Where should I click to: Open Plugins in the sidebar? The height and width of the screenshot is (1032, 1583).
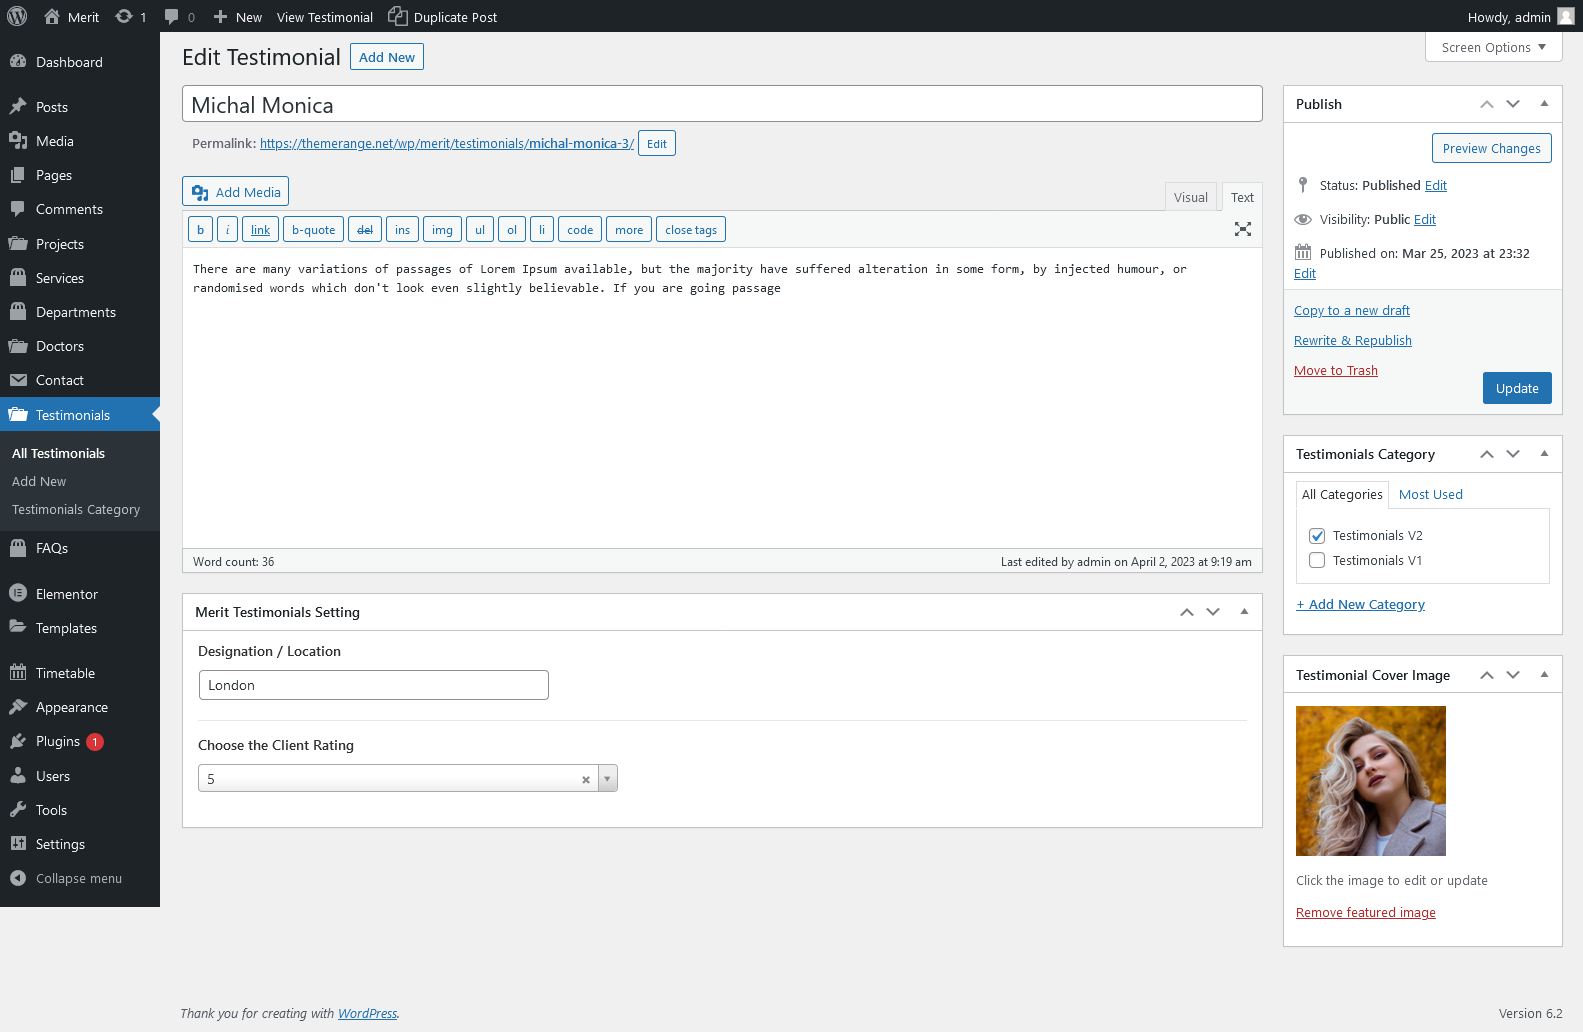58,741
